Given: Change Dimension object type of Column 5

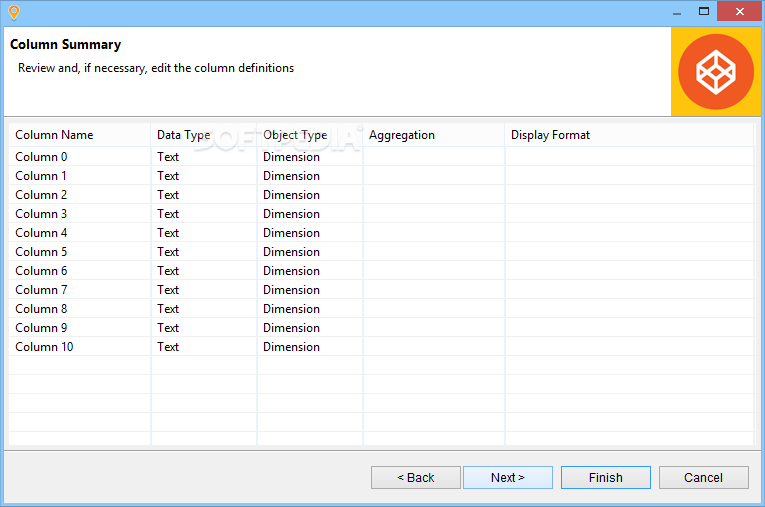Looking at the screenshot, I should click(310, 252).
